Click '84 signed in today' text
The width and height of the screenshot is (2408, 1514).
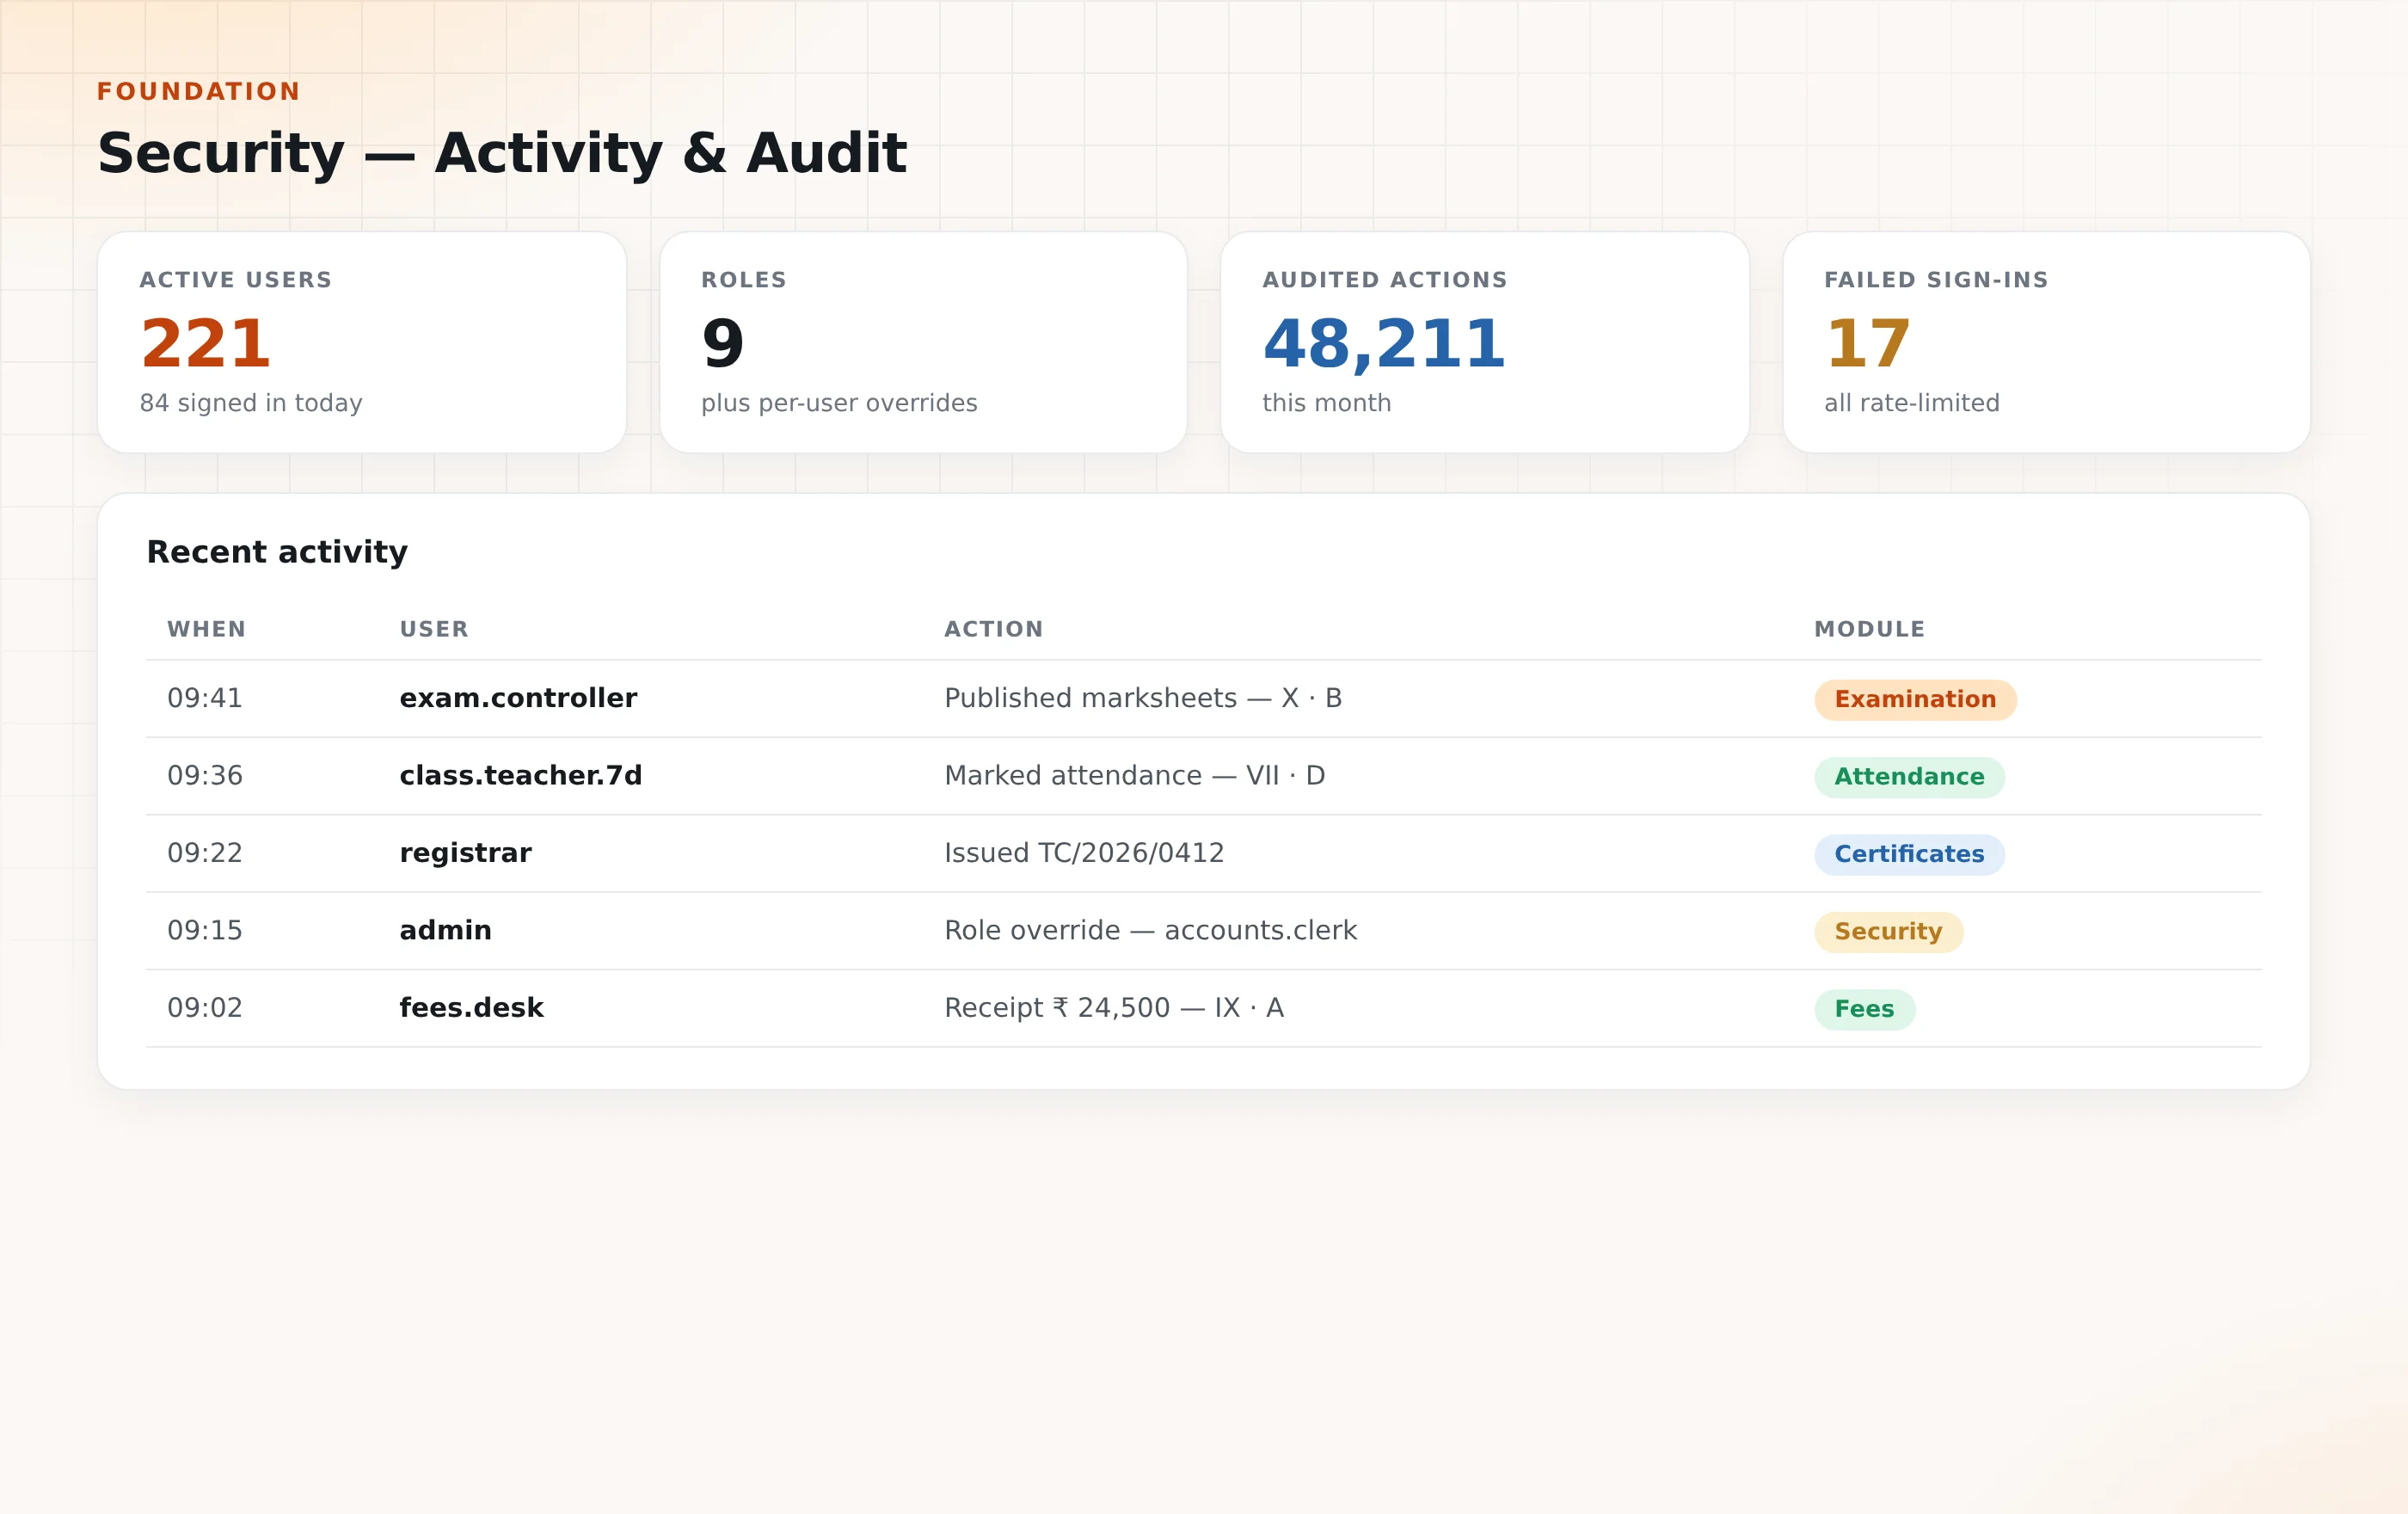click(251, 403)
